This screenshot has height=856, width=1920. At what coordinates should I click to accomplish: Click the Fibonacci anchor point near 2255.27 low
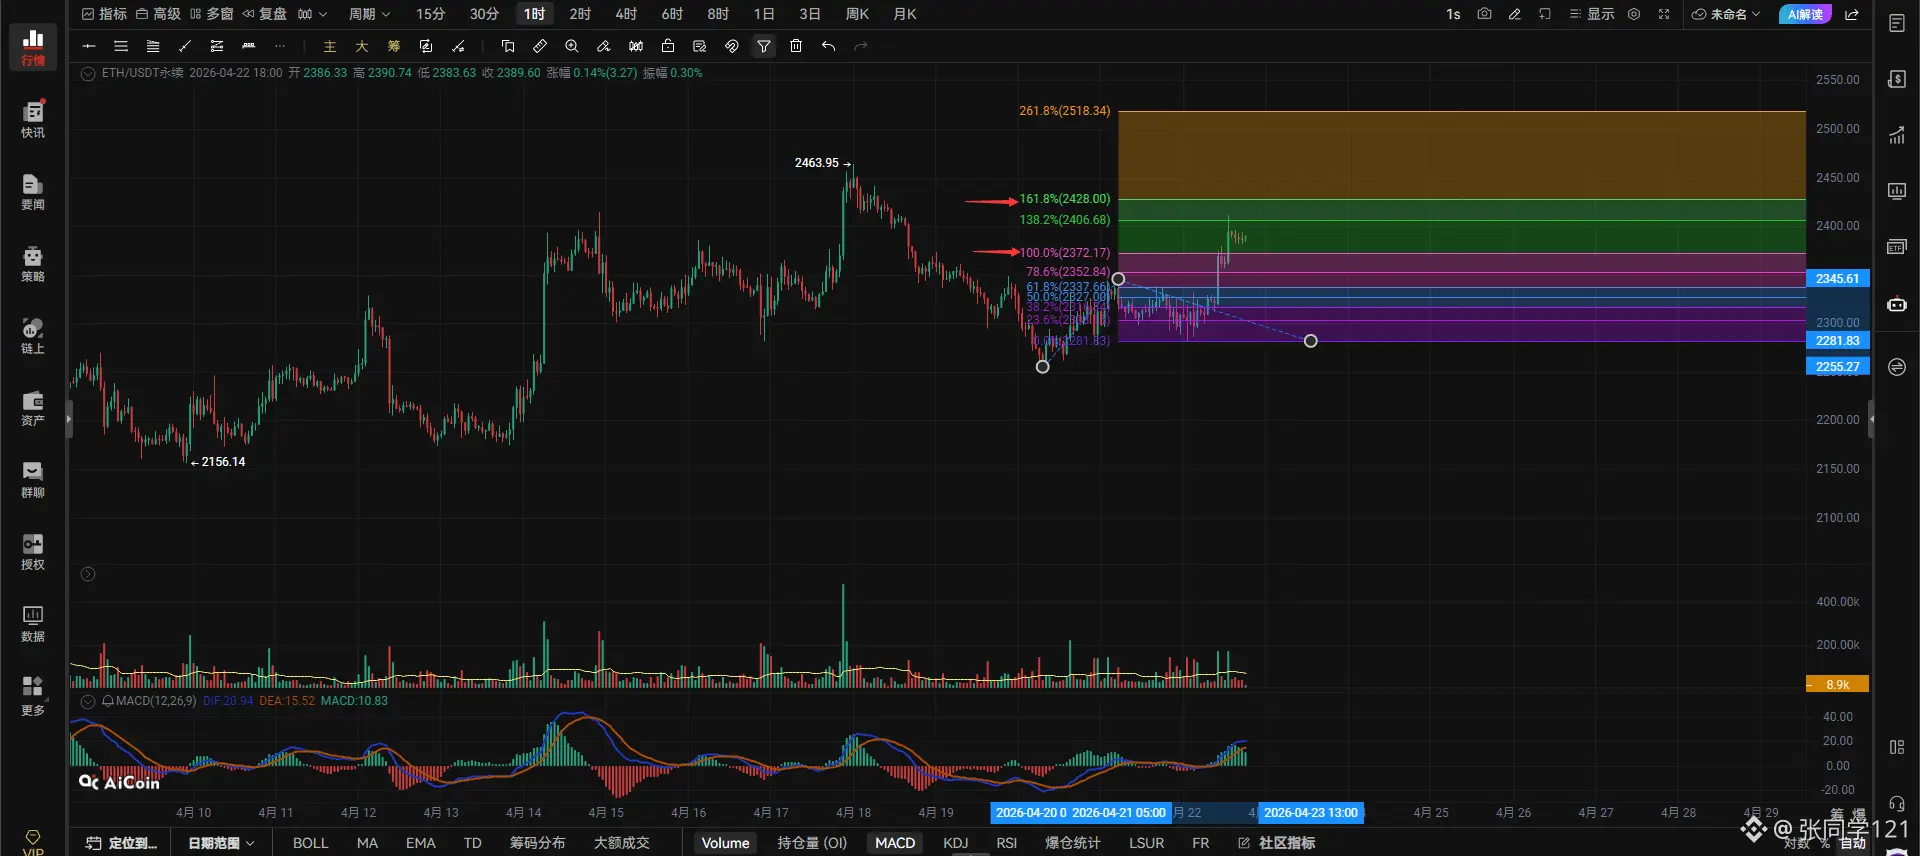(x=1042, y=367)
